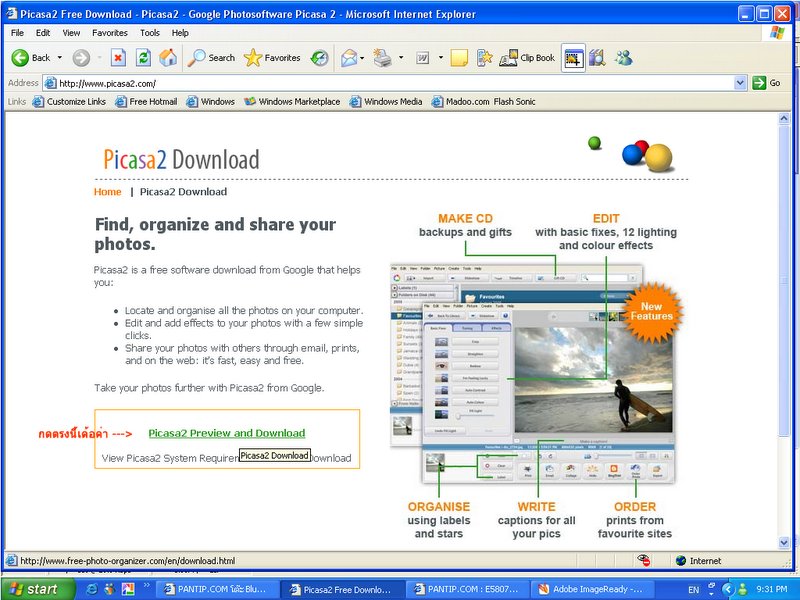Click the page icon beside the address URL
This screenshot has width=800, height=600.
click(x=50, y=83)
